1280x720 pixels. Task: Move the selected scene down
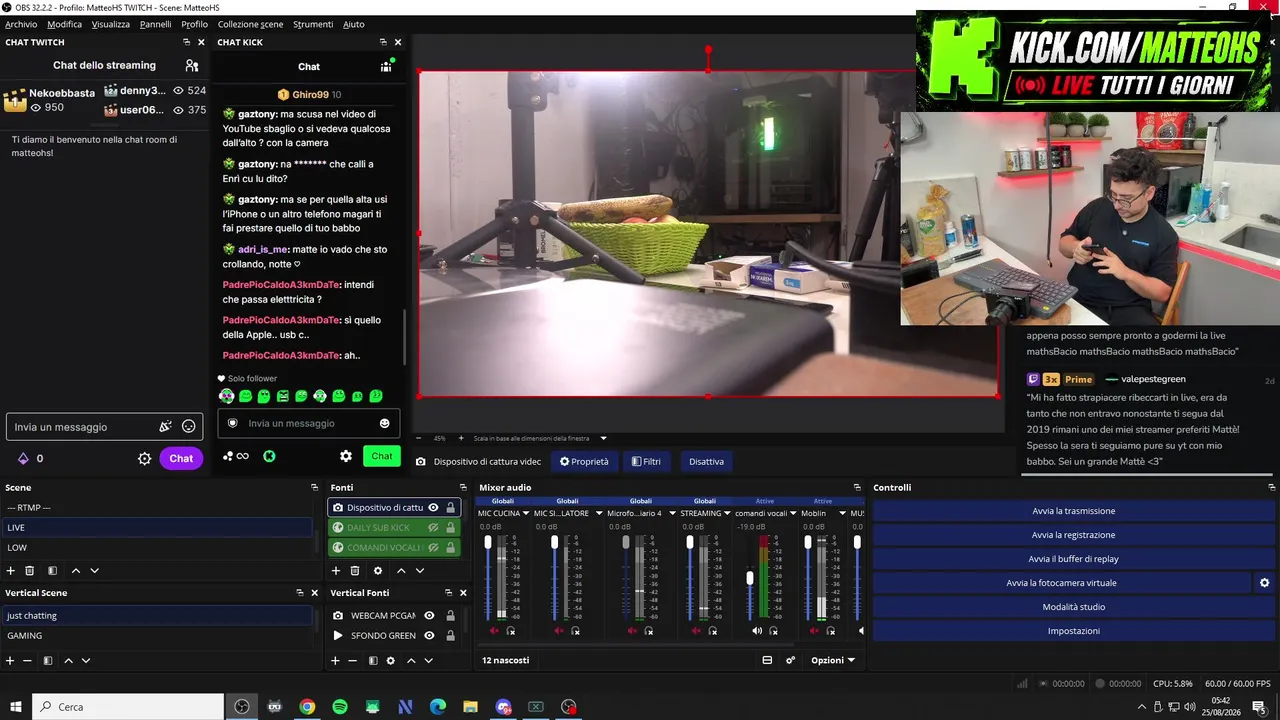point(94,571)
